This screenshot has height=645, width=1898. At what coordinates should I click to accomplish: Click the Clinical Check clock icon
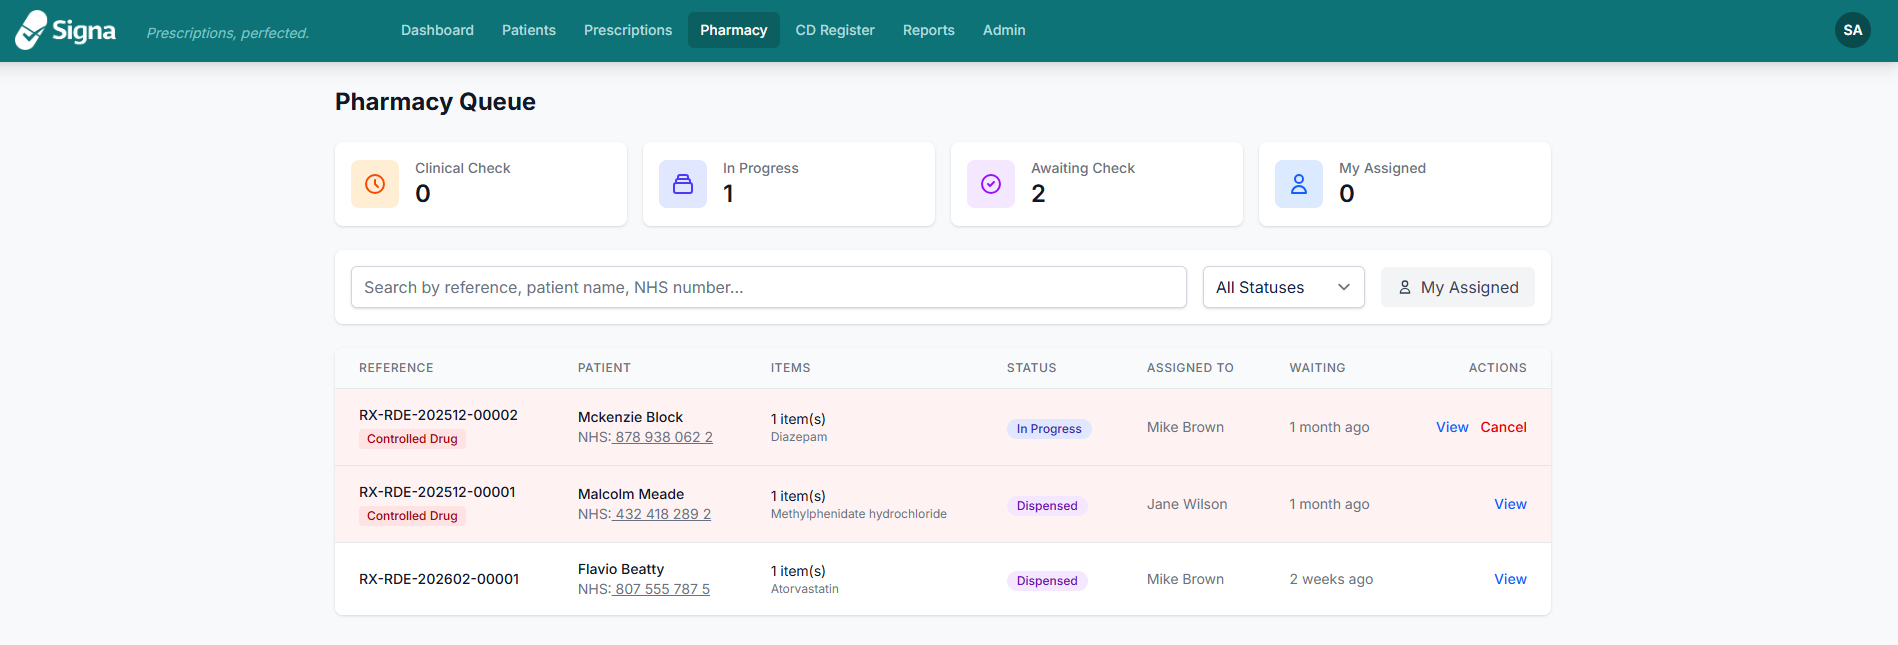click(x=375, y=184)
